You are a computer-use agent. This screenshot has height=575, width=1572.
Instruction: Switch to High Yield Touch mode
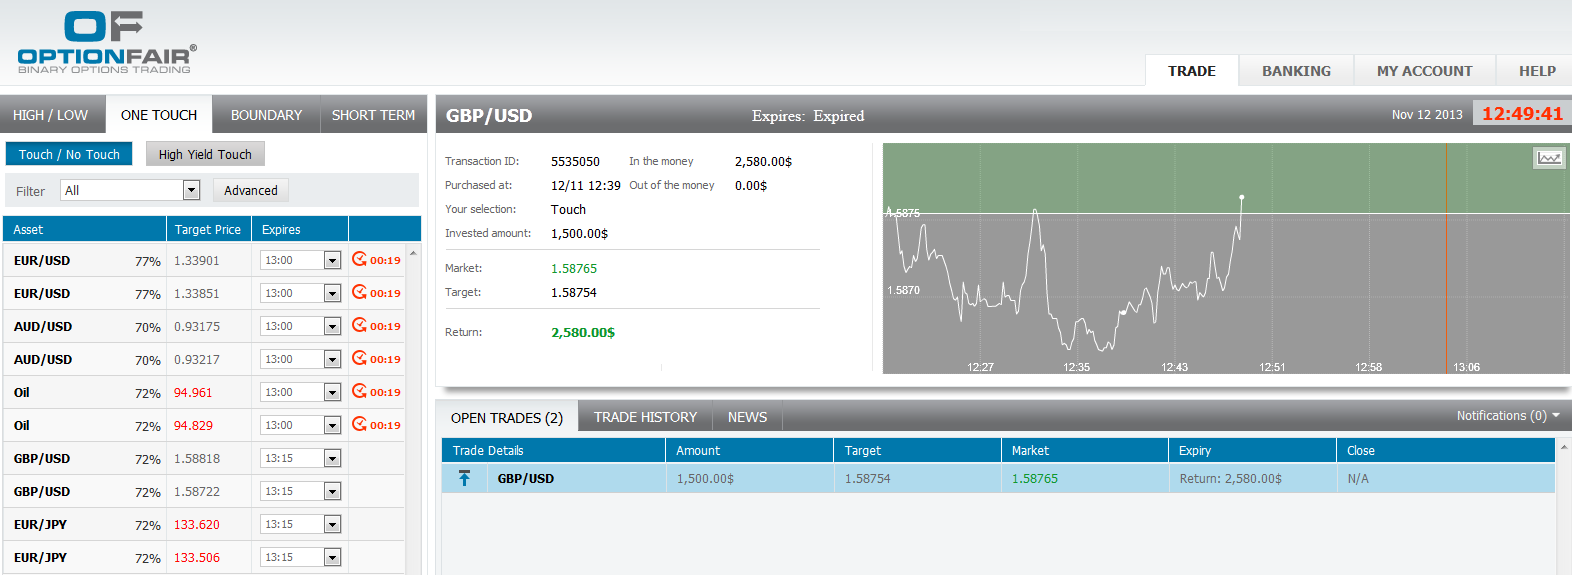tap(205, 154)
